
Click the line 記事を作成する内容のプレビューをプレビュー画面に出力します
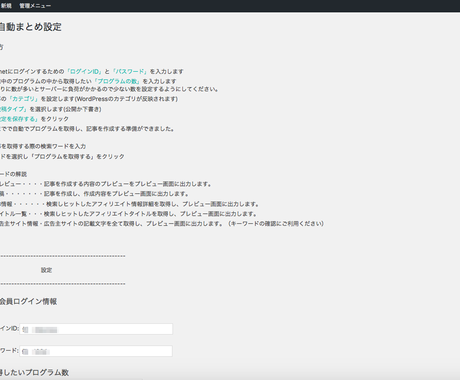pyautogui.click(x=106, y=184)
